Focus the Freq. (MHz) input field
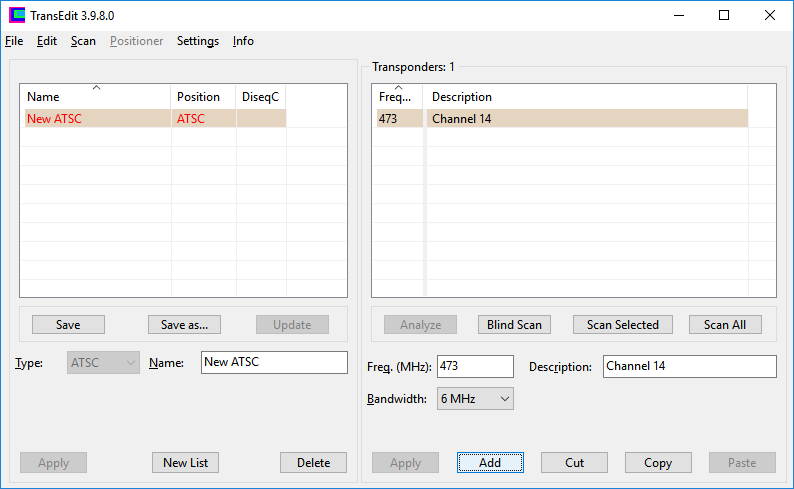Image resolution: width=794 pixels, height=489 pixels. tap(474, 366)
